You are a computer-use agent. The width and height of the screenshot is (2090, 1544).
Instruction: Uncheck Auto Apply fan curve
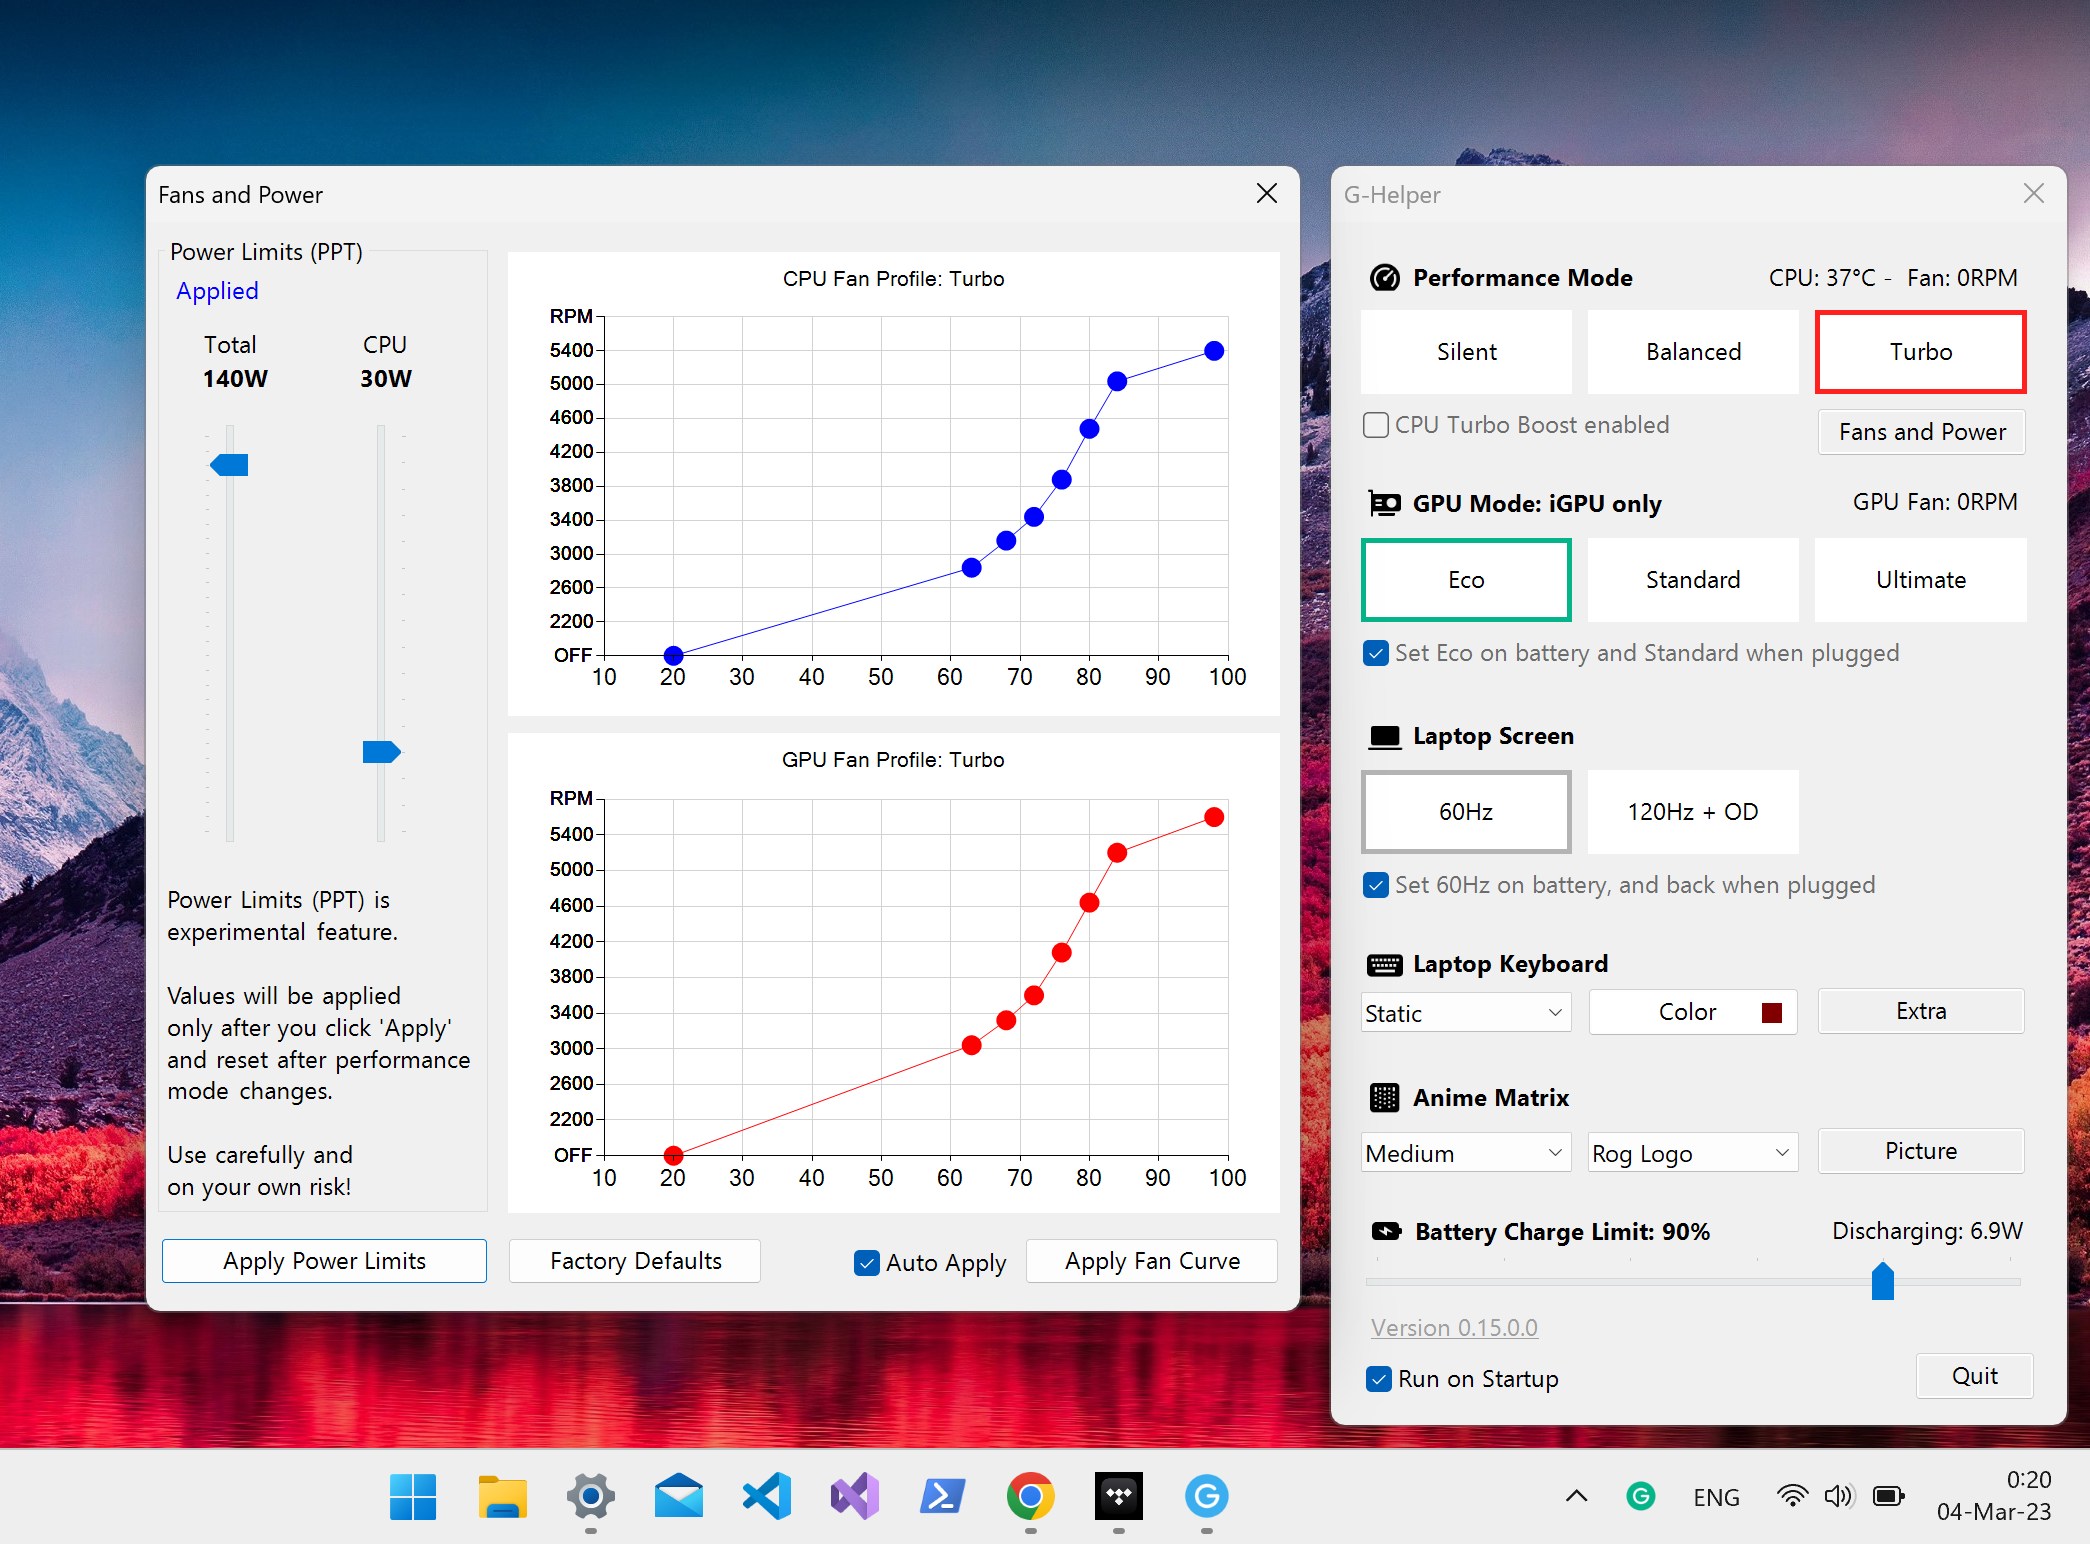click(867, 1262)
